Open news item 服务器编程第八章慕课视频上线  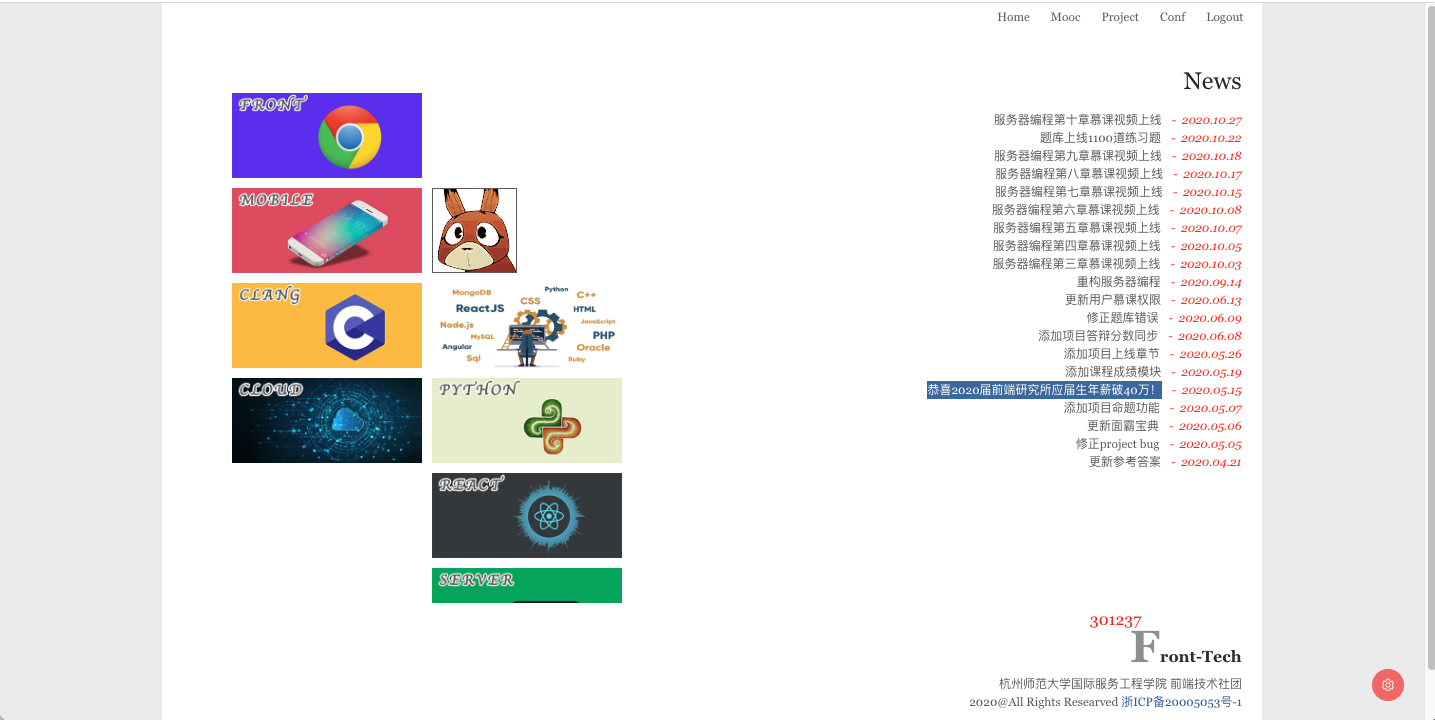[x=1078, y=174]
